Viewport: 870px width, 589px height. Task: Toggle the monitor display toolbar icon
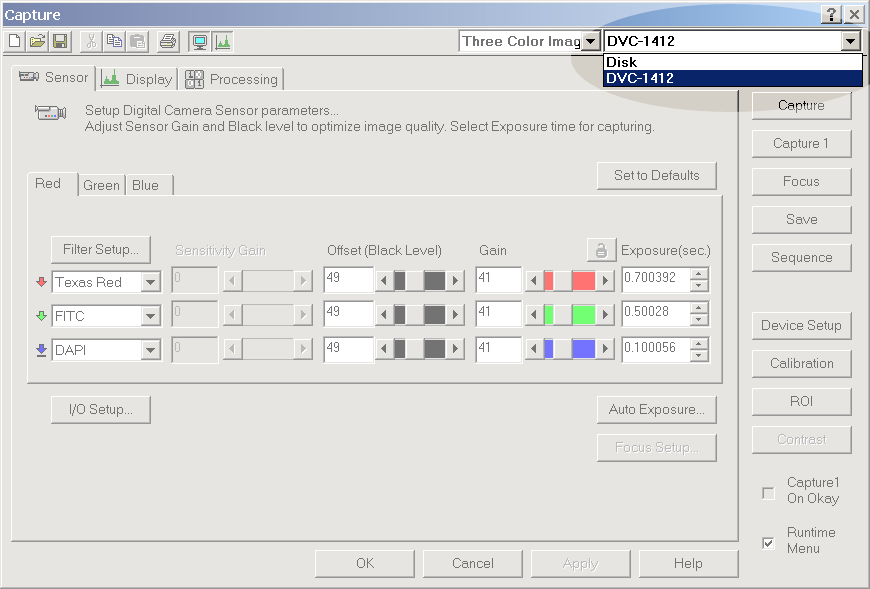[x=199, y=42]
